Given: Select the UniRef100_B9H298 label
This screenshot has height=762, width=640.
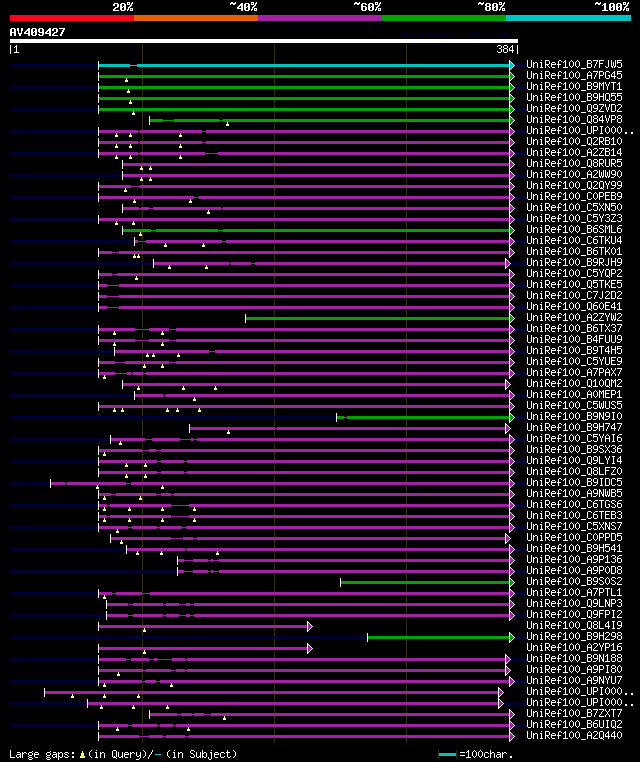Looking at the screenshot, I should [x=574, y=636].
